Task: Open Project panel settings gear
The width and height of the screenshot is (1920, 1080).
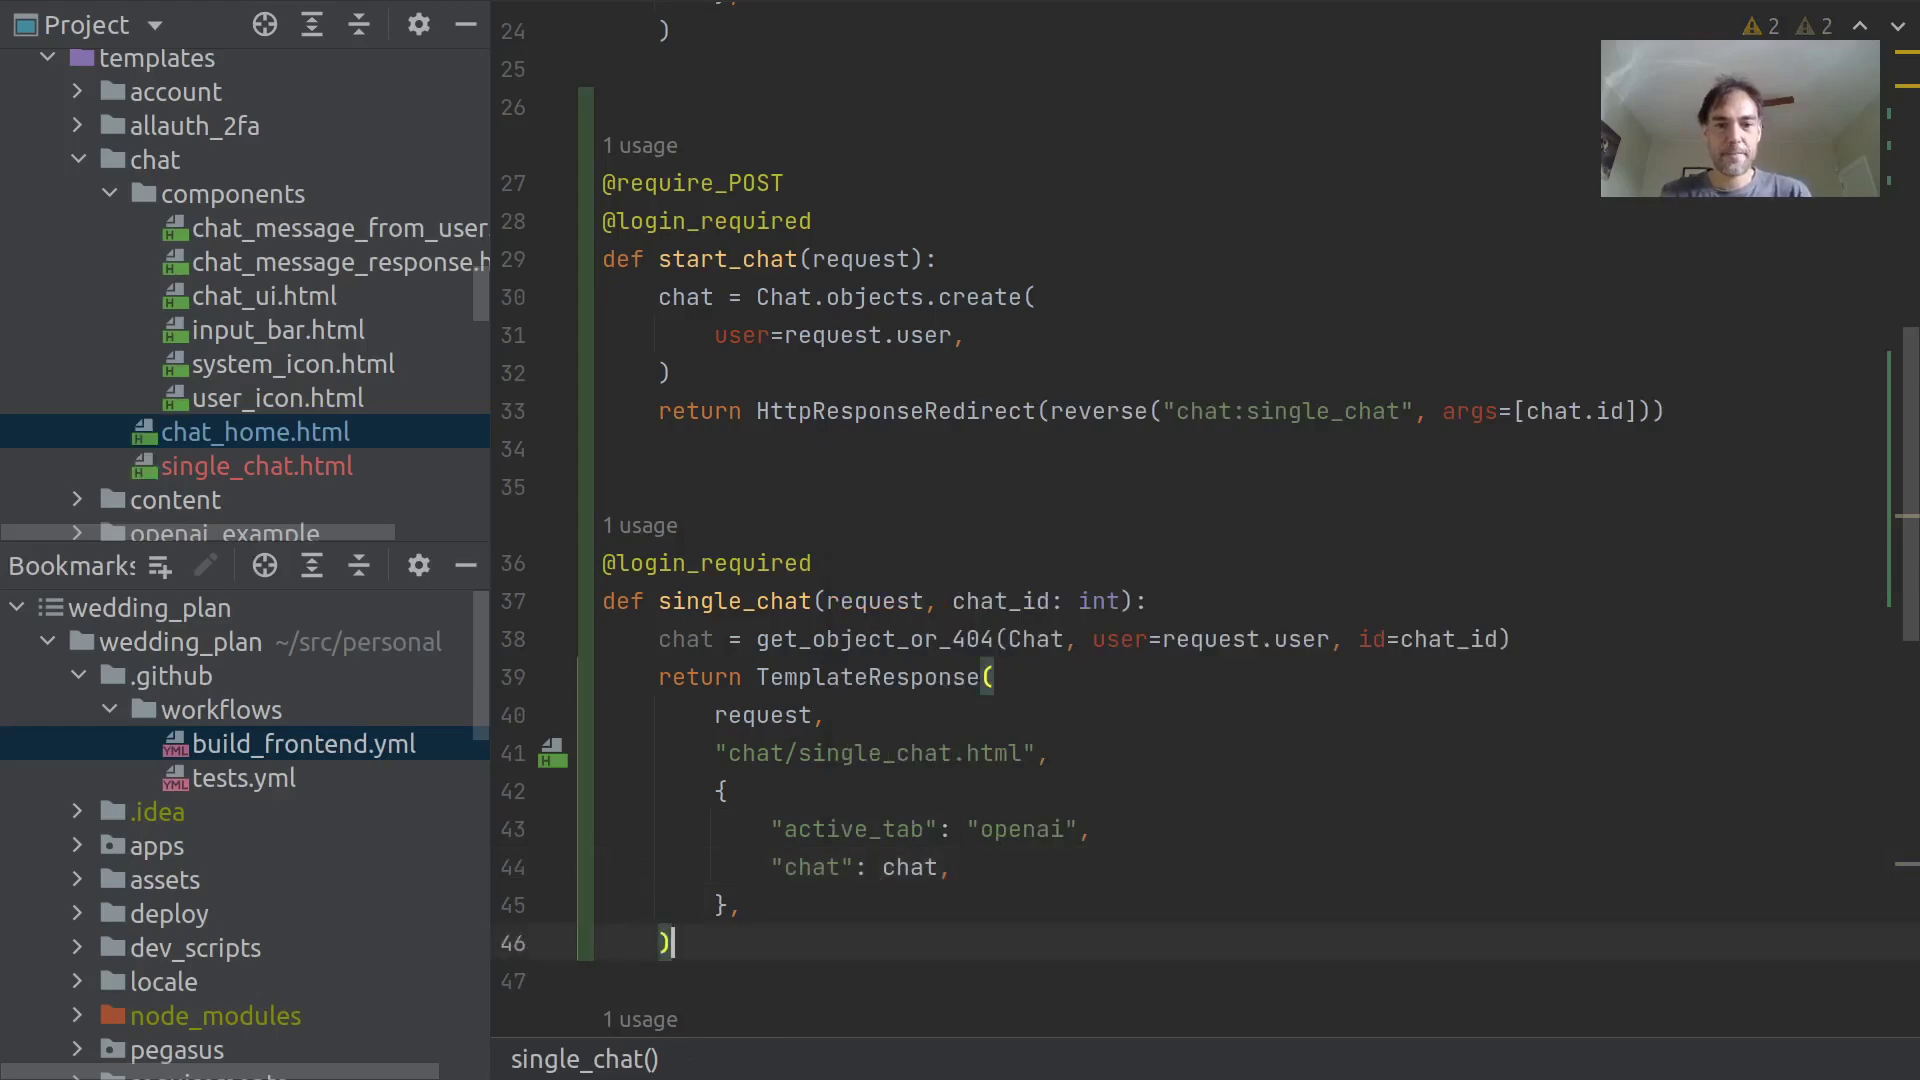Action: (x=419, y=25)
